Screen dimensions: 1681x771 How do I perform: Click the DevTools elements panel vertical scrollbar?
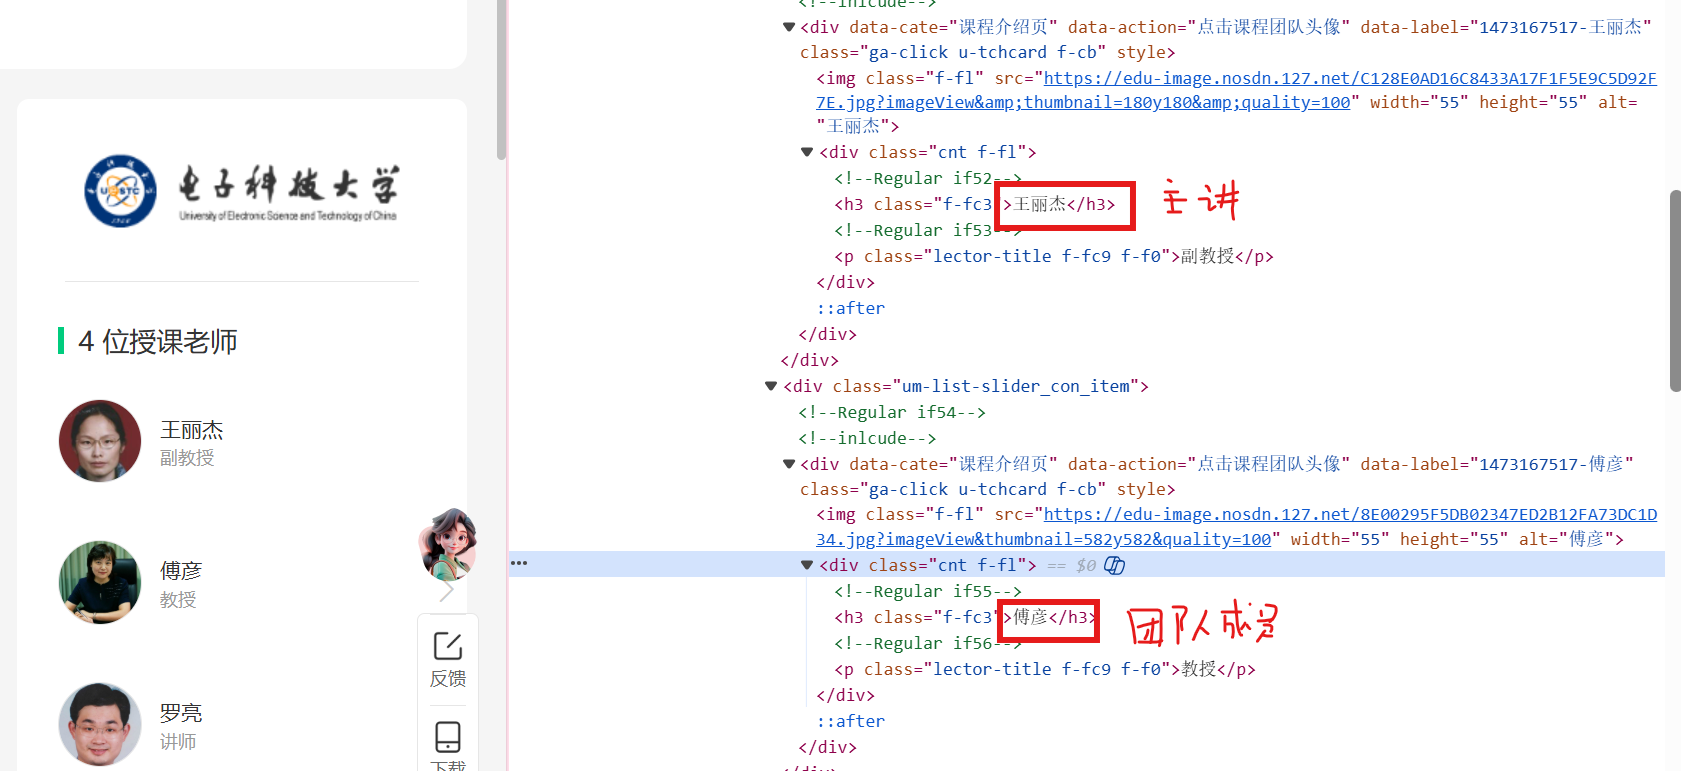[1675, 290]
